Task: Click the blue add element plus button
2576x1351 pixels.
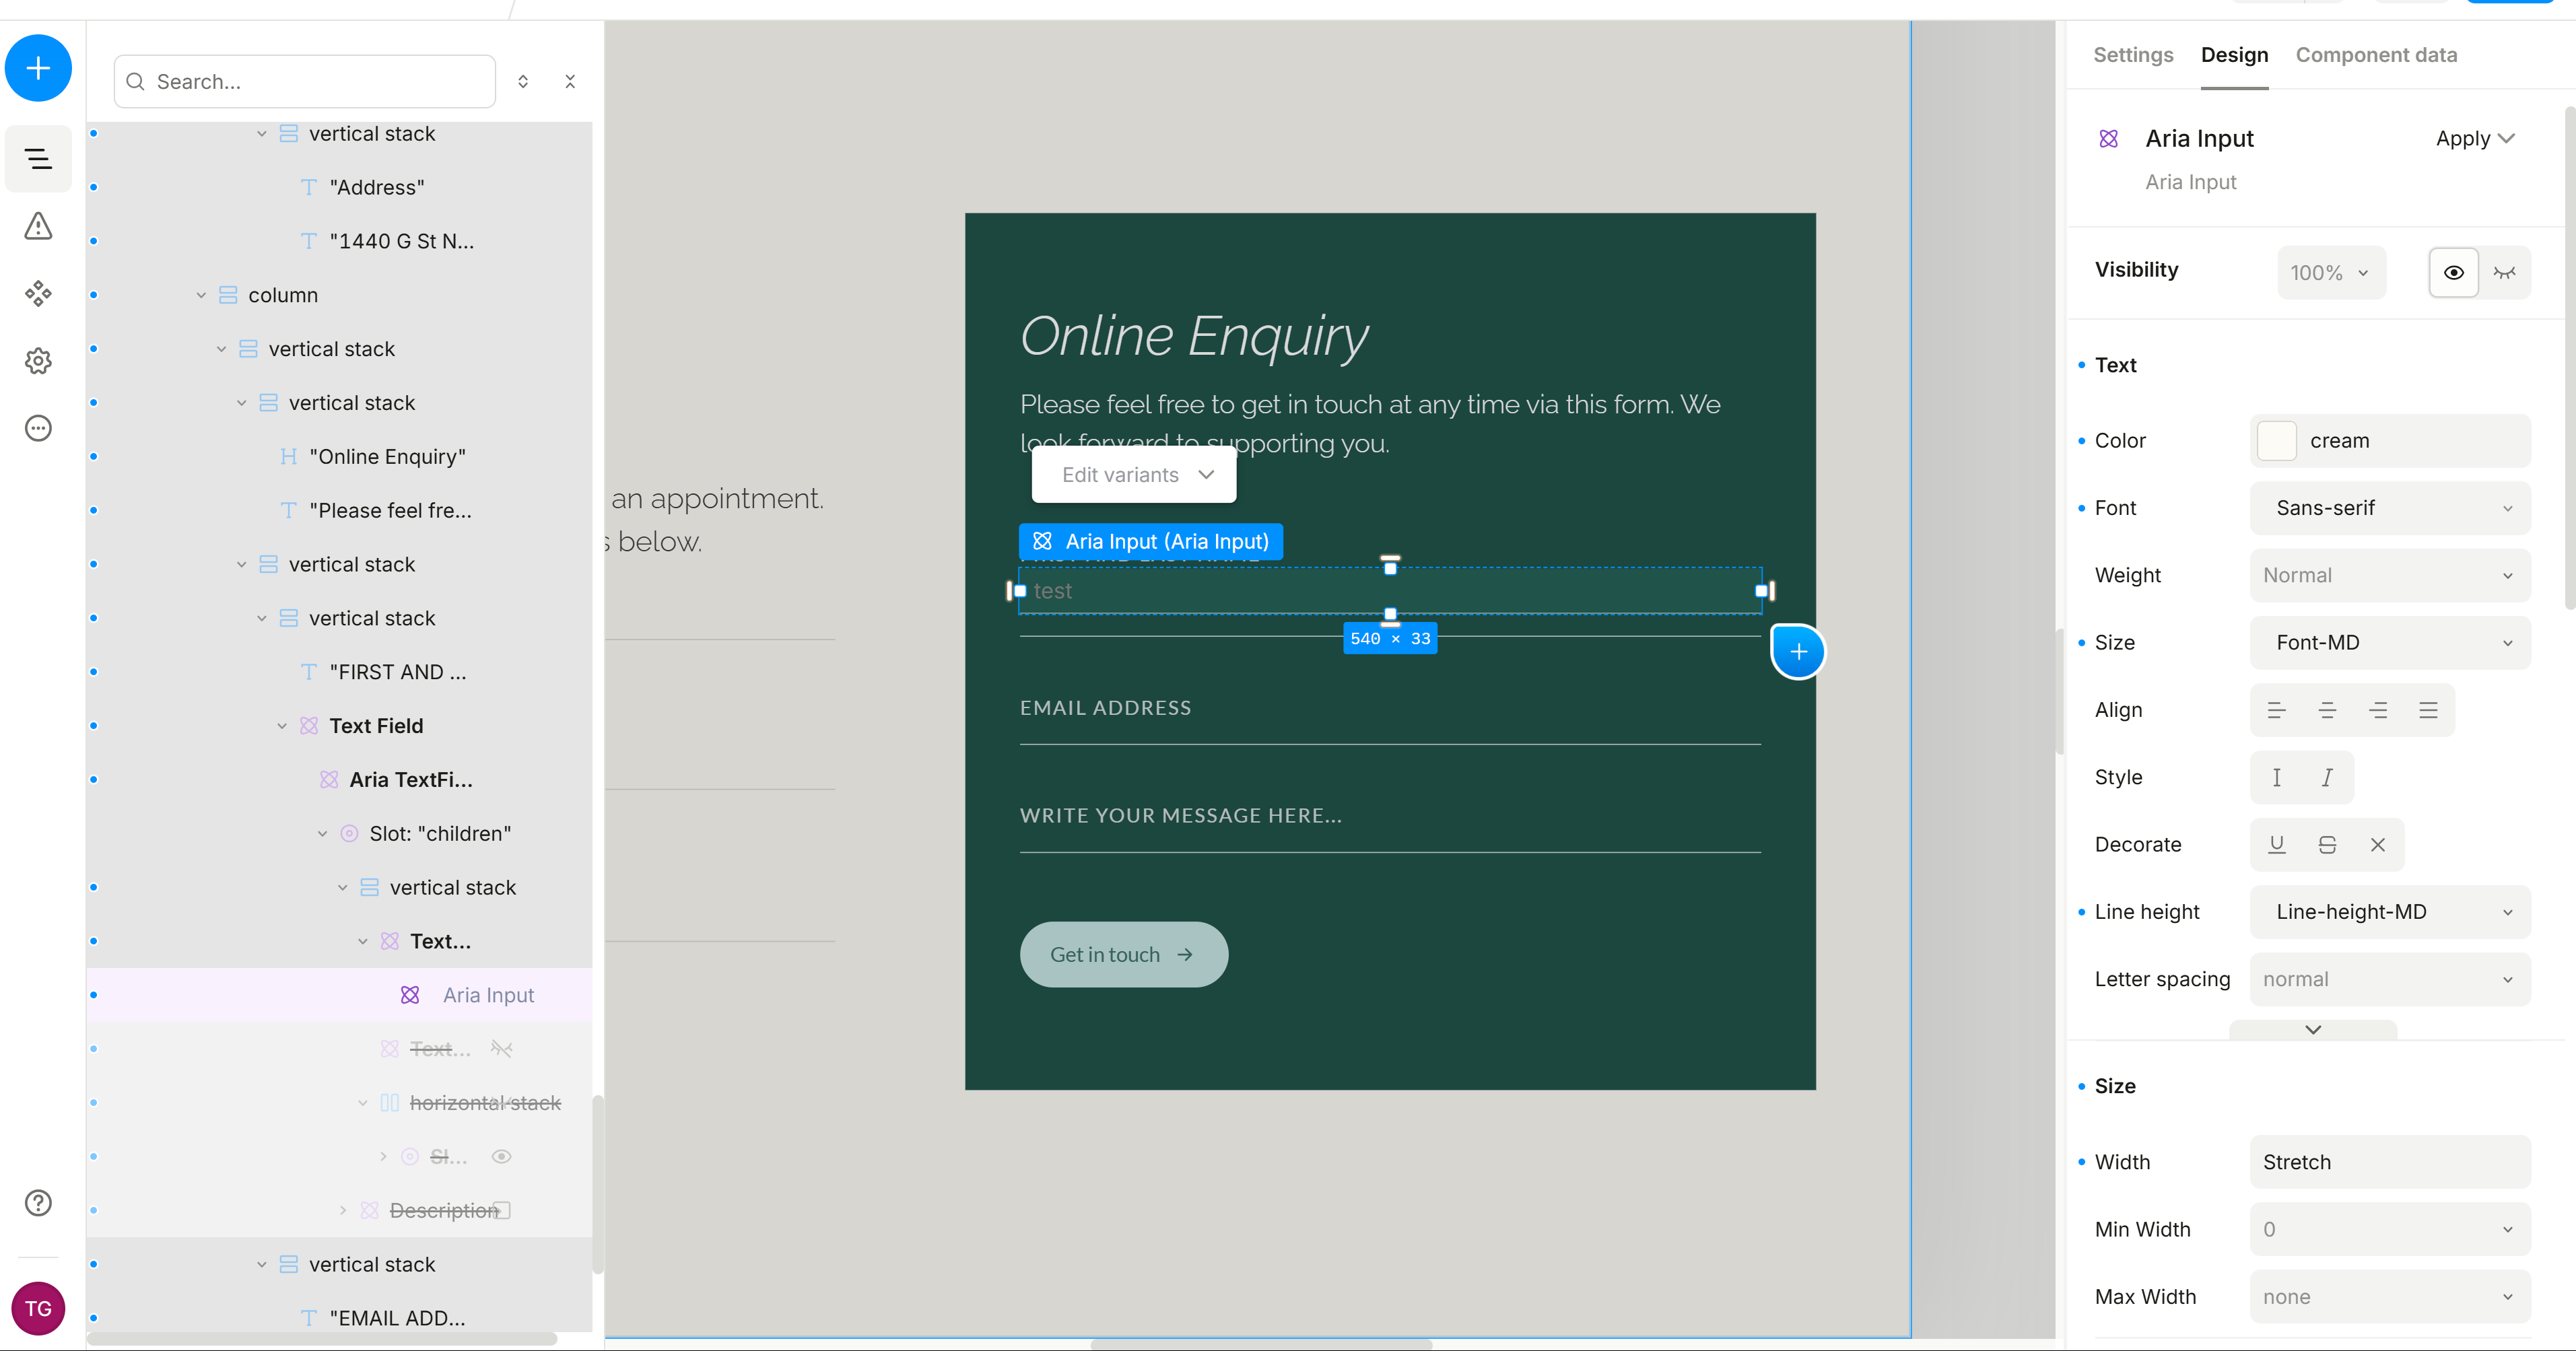Action: coord(38,68)
